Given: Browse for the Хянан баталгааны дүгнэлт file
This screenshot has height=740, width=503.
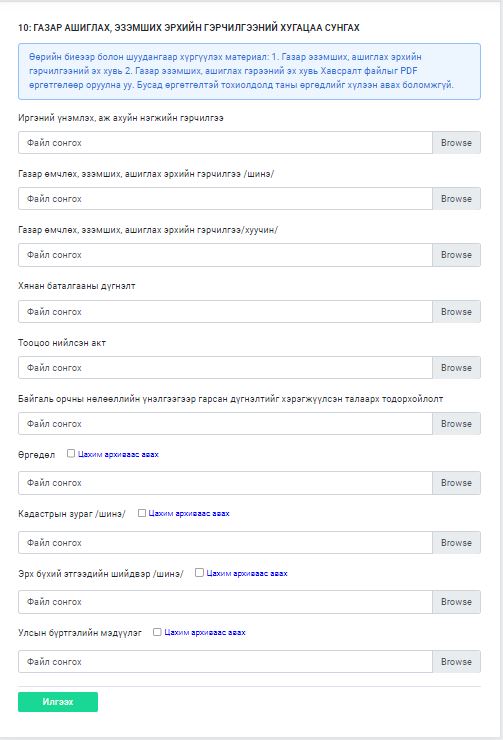Looking at the screenshot, I should pyautogui.click(x=456, y=311).
